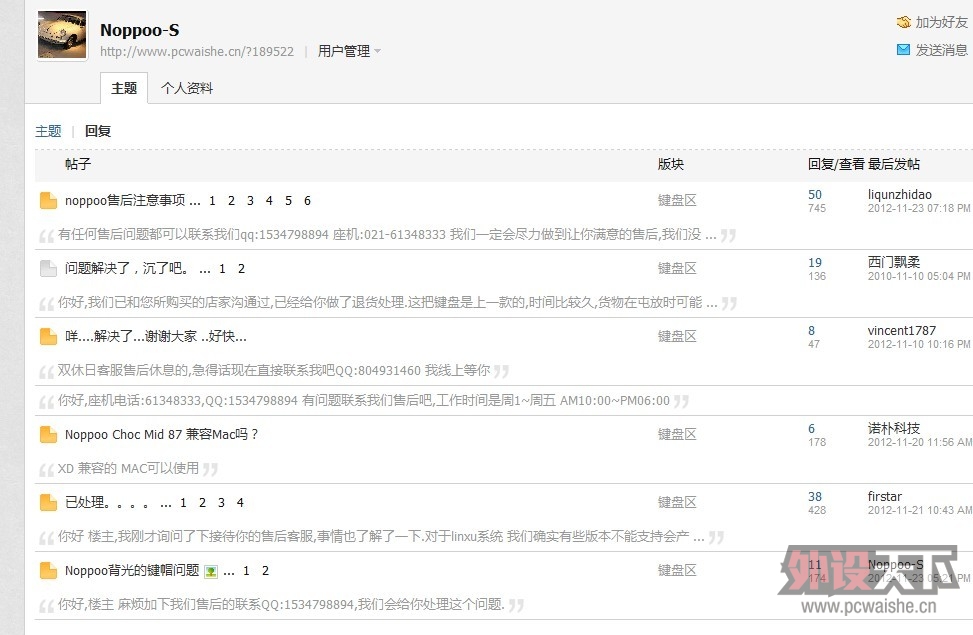Open the 用户管理 dropdown

coord(349,51)
